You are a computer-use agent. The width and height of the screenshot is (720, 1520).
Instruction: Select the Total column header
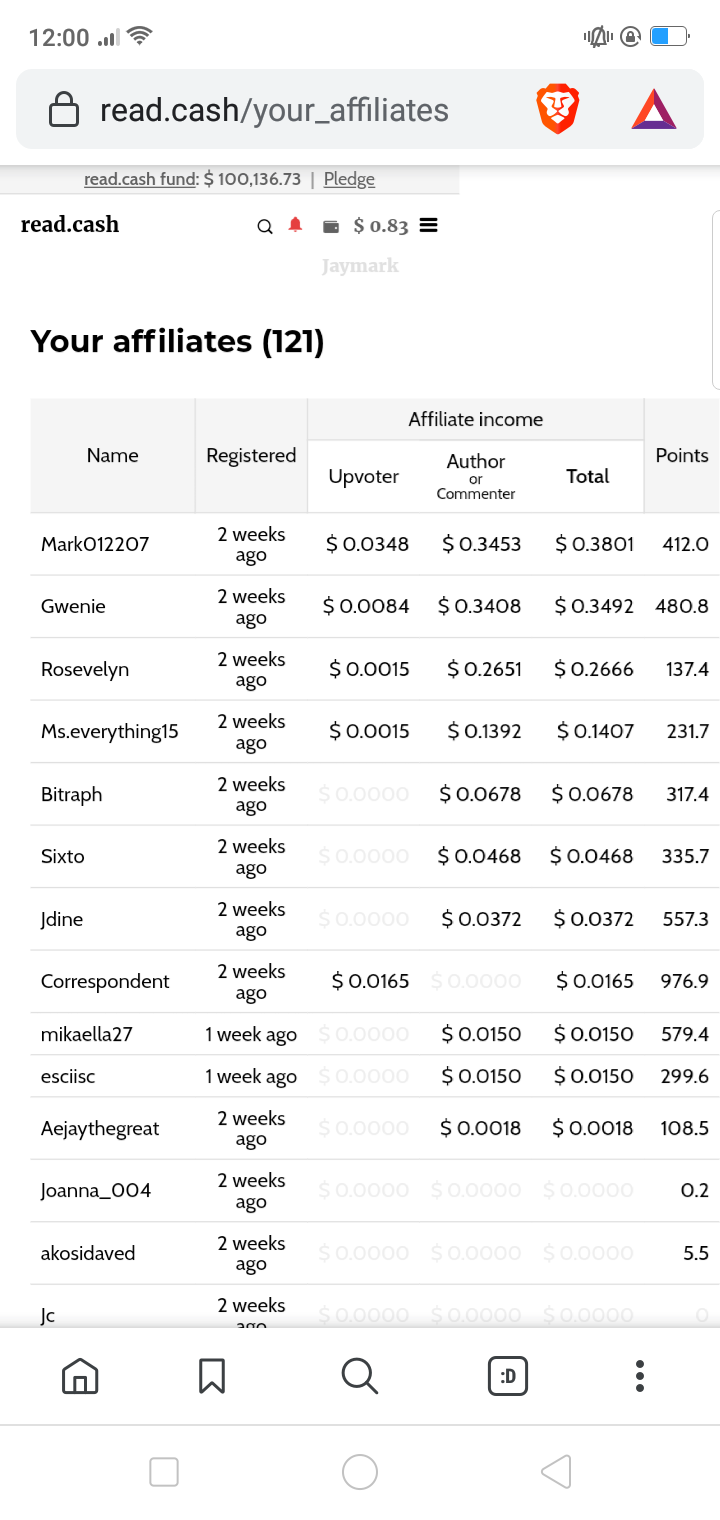(588, 476)
